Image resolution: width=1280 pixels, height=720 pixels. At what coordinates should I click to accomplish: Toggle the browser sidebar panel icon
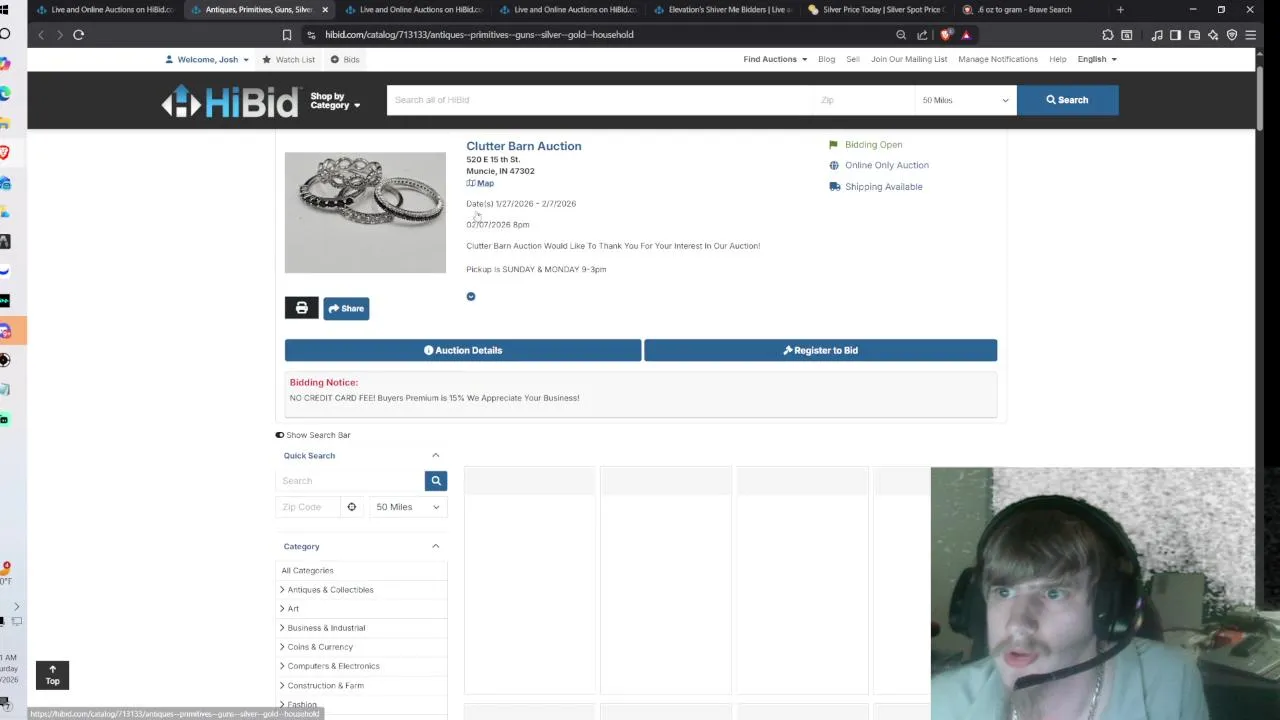point(1175,35)
